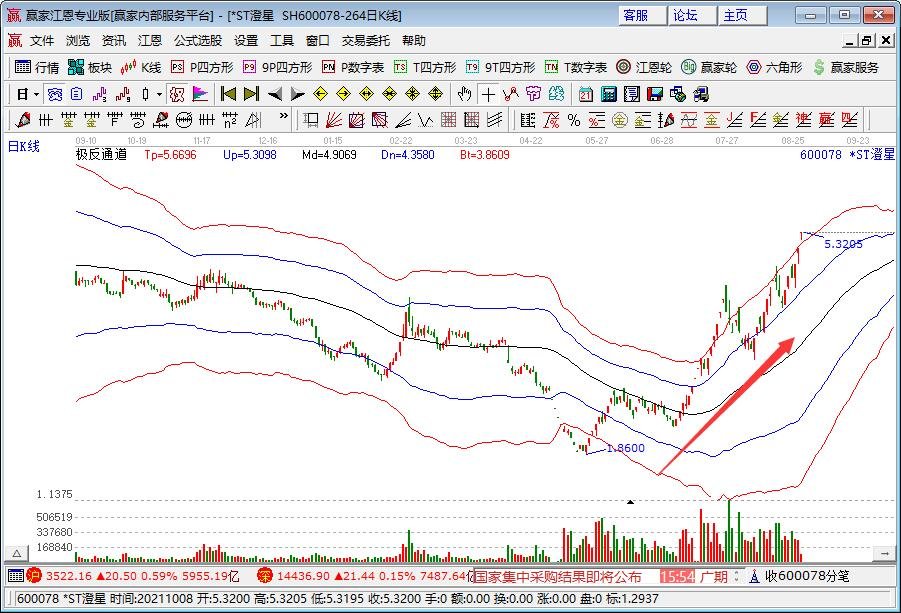Click the right scroll arrow below chart
901x613 pixels.
click(x=885, y=553)
